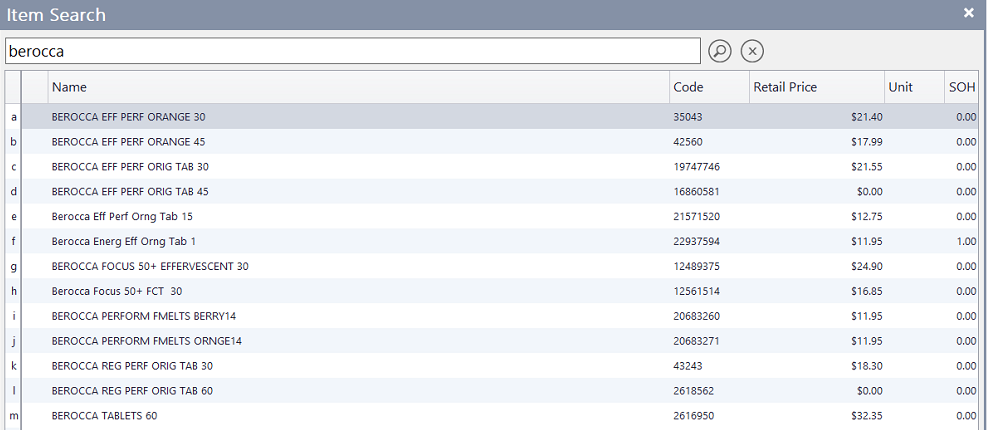Click into the berocca search field
This screenshot has width=988, height=430.
353,51
